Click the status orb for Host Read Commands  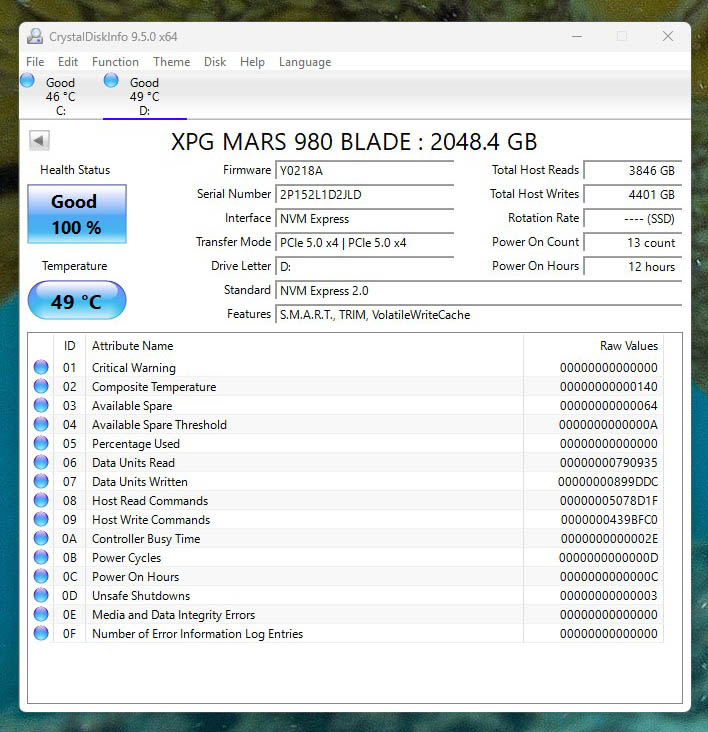click(x=41, y=500)
